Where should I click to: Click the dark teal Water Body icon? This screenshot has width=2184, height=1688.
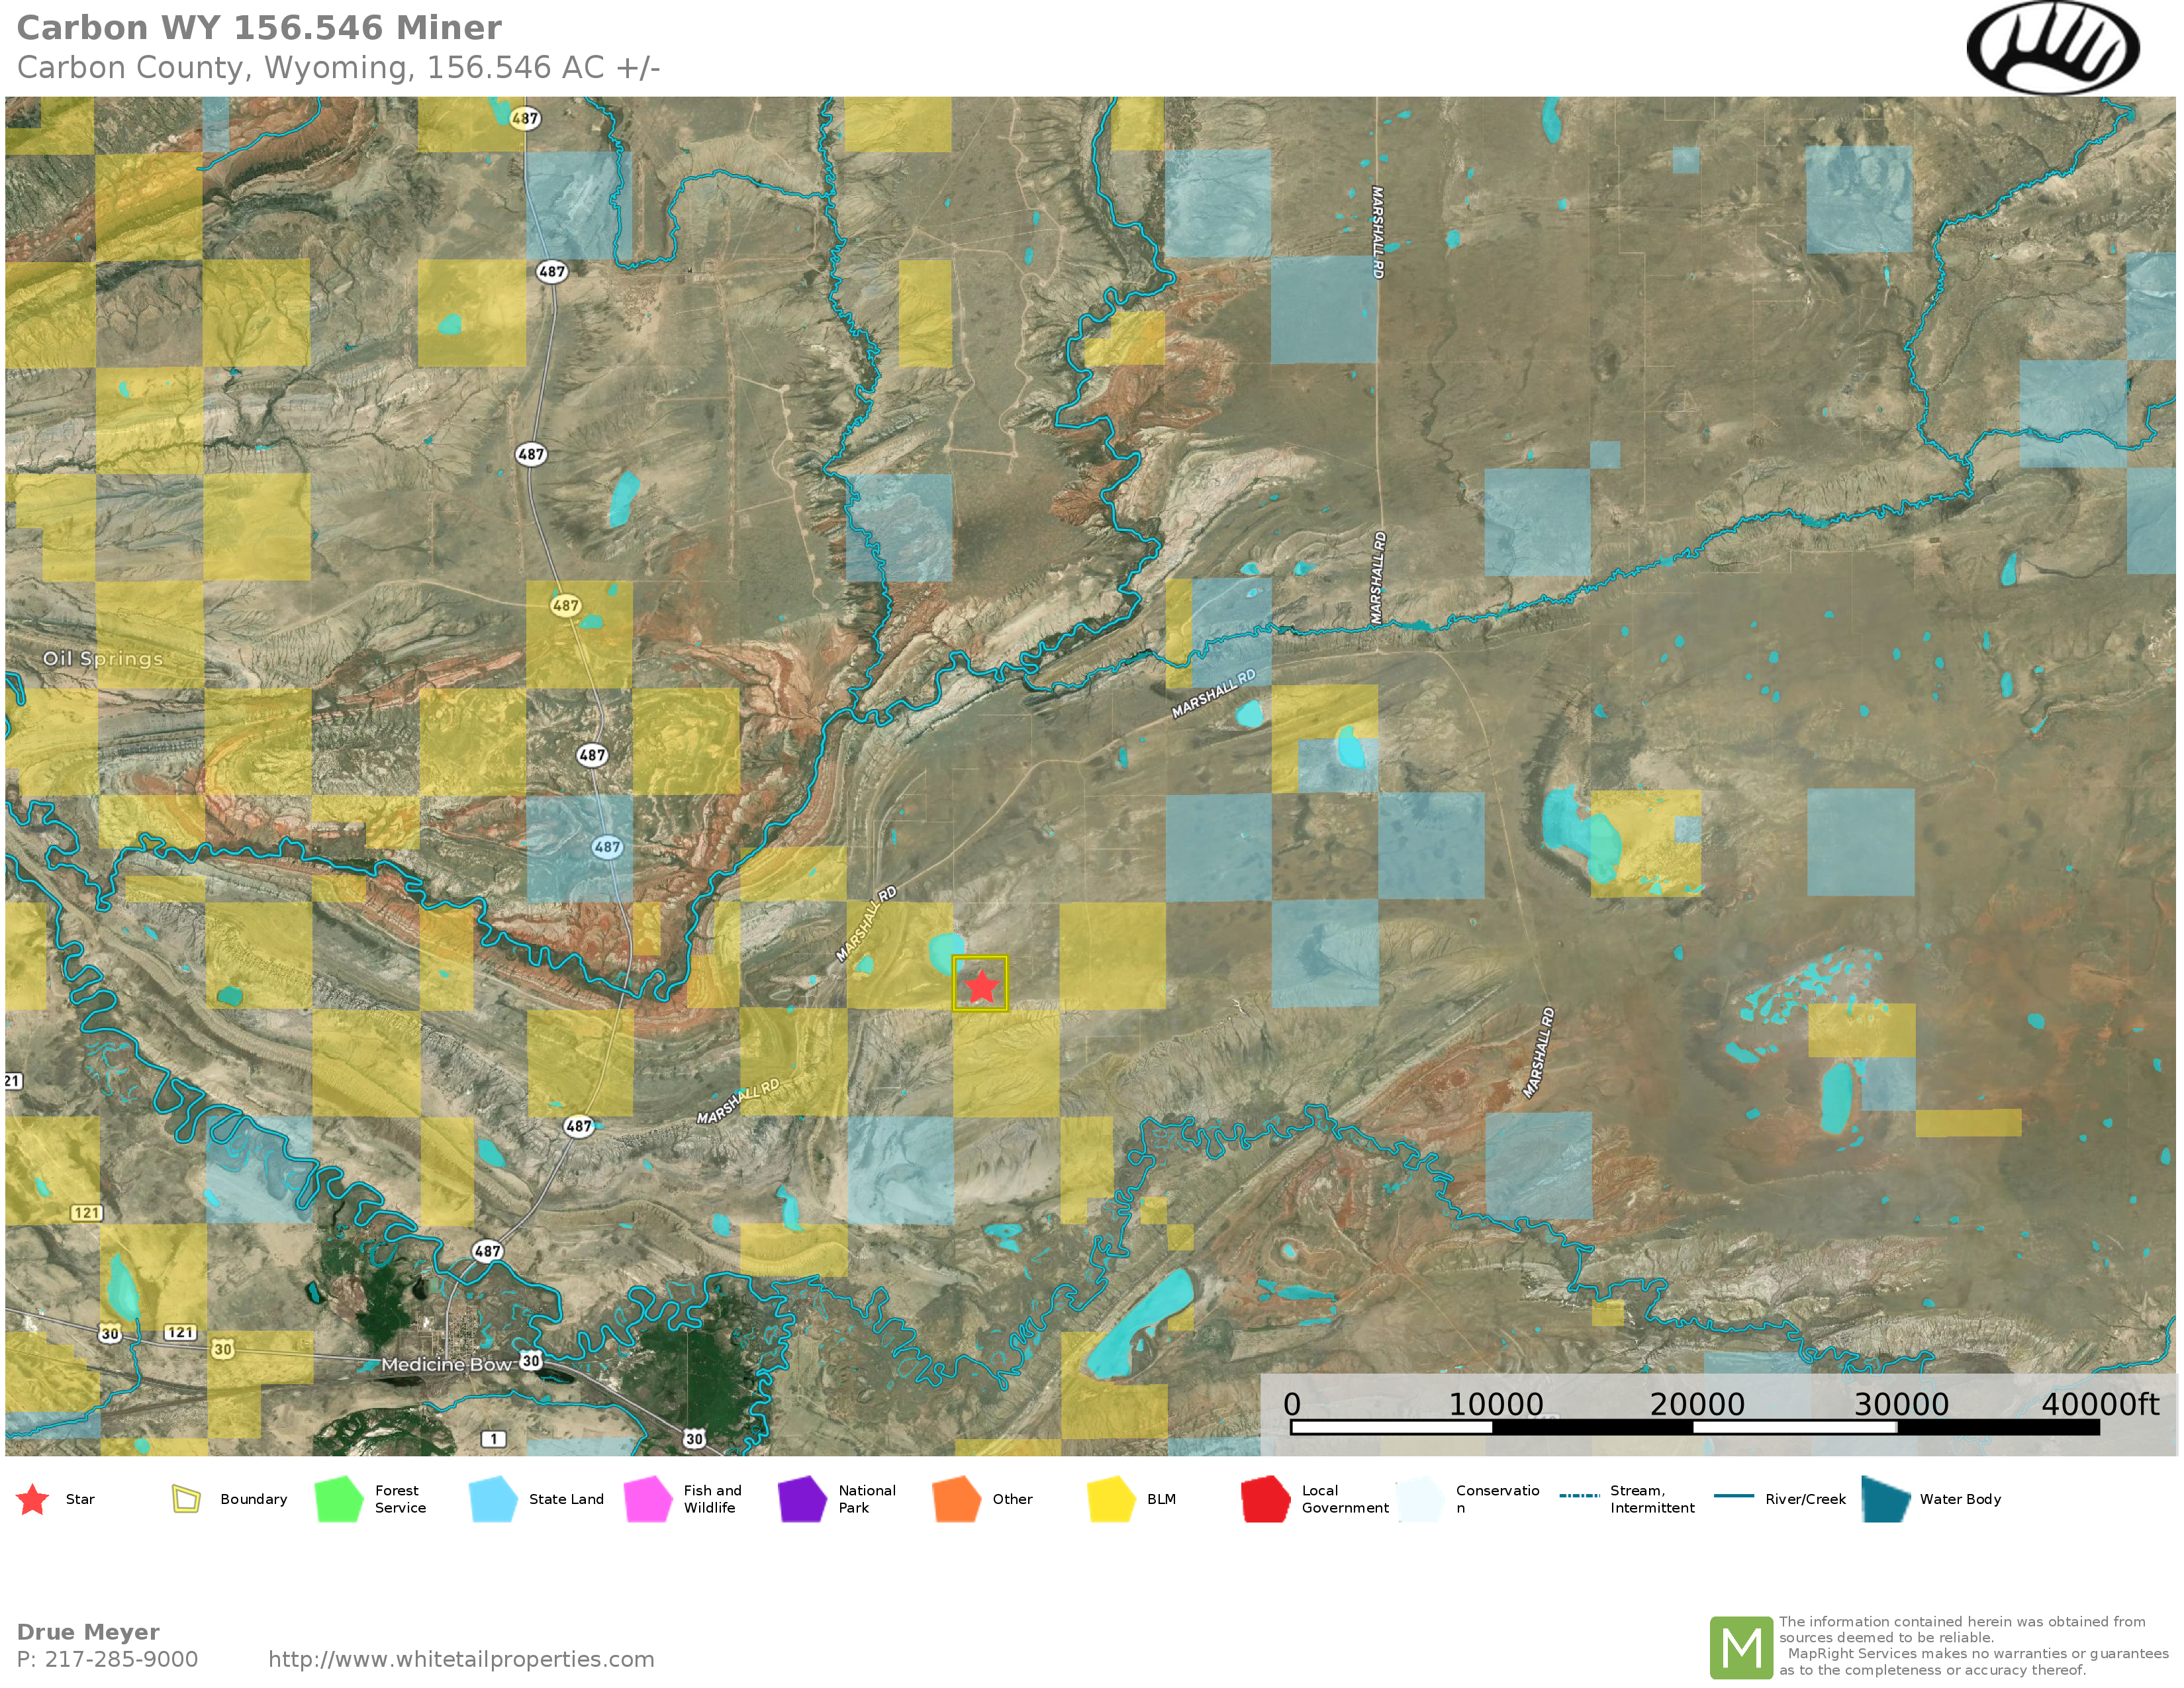(x=1885, y=1499)
